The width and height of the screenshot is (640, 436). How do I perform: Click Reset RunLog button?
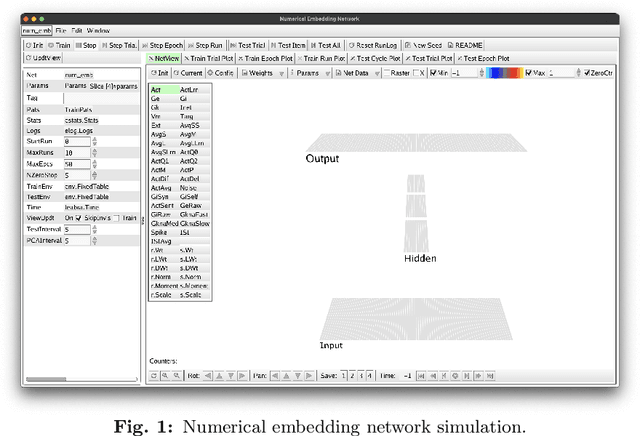point(373,45)
